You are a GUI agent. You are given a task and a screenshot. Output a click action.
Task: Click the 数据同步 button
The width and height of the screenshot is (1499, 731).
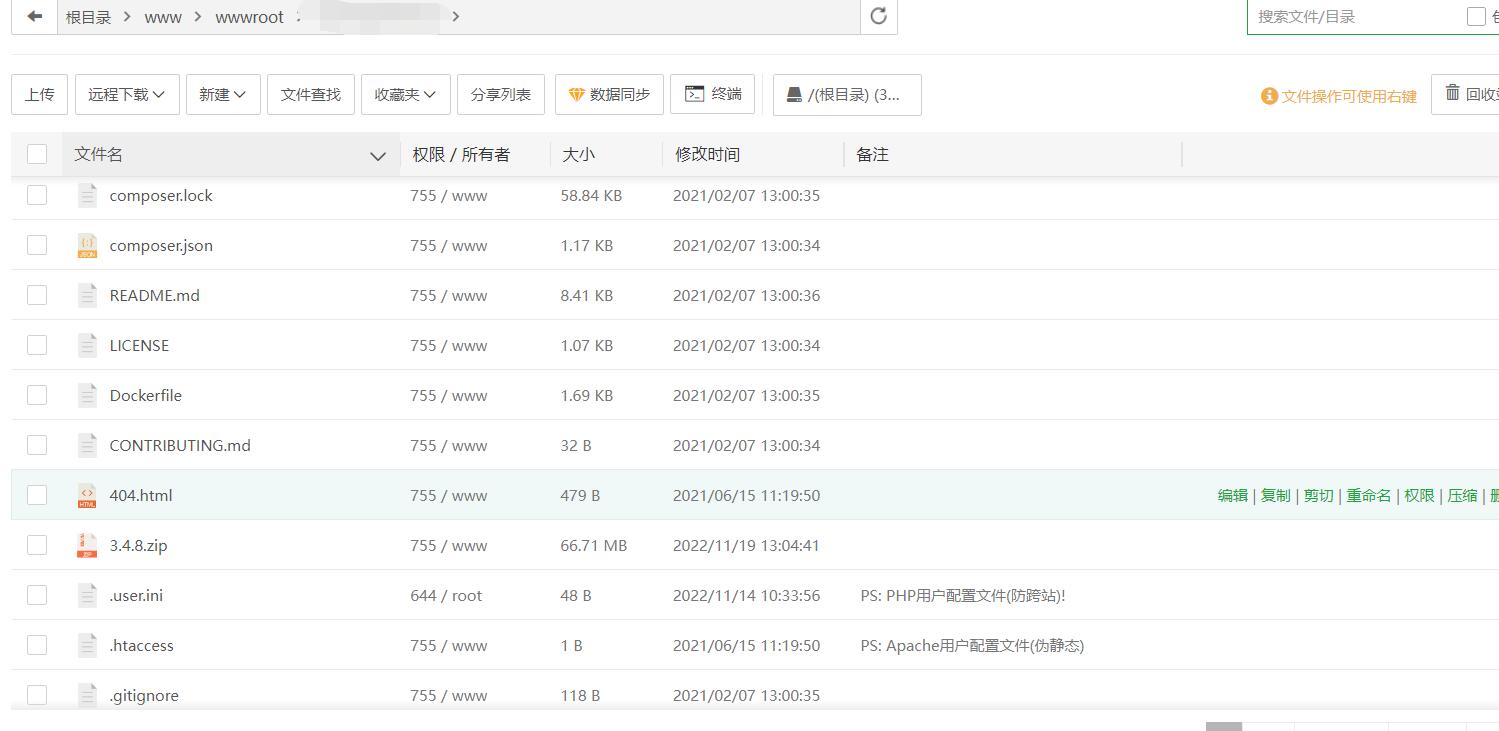tap(609, 94)
